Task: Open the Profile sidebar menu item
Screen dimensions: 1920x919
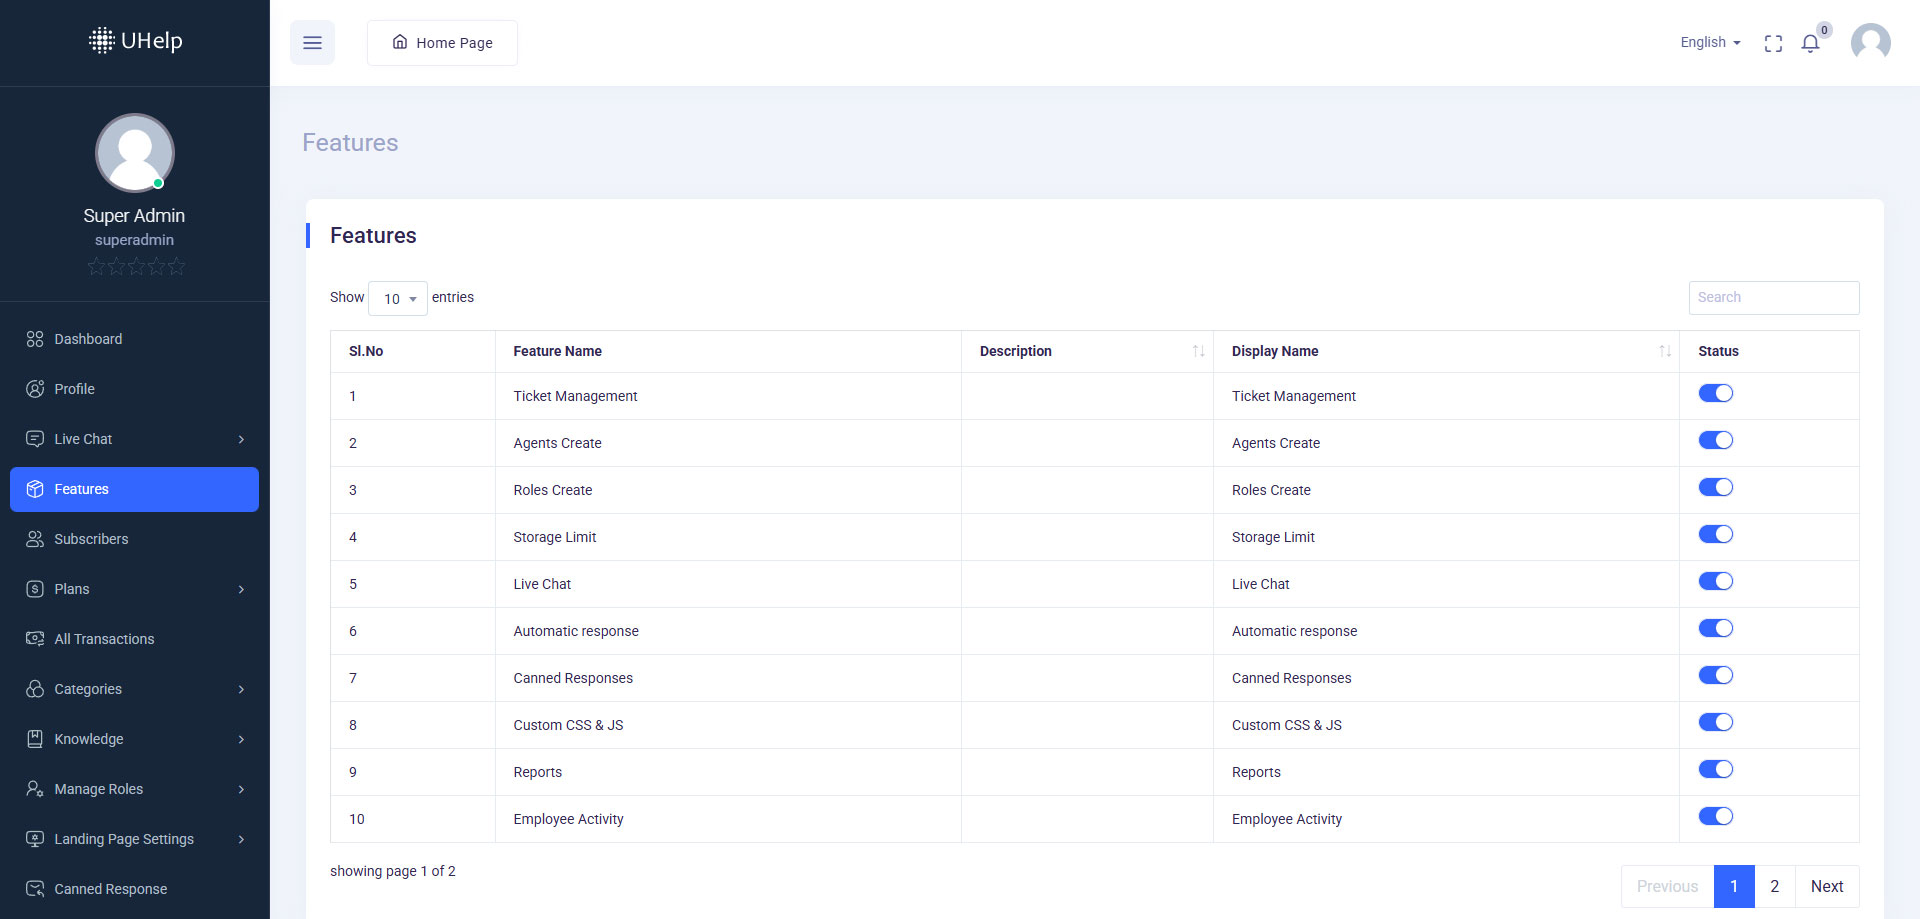Action: pos(75,389)
